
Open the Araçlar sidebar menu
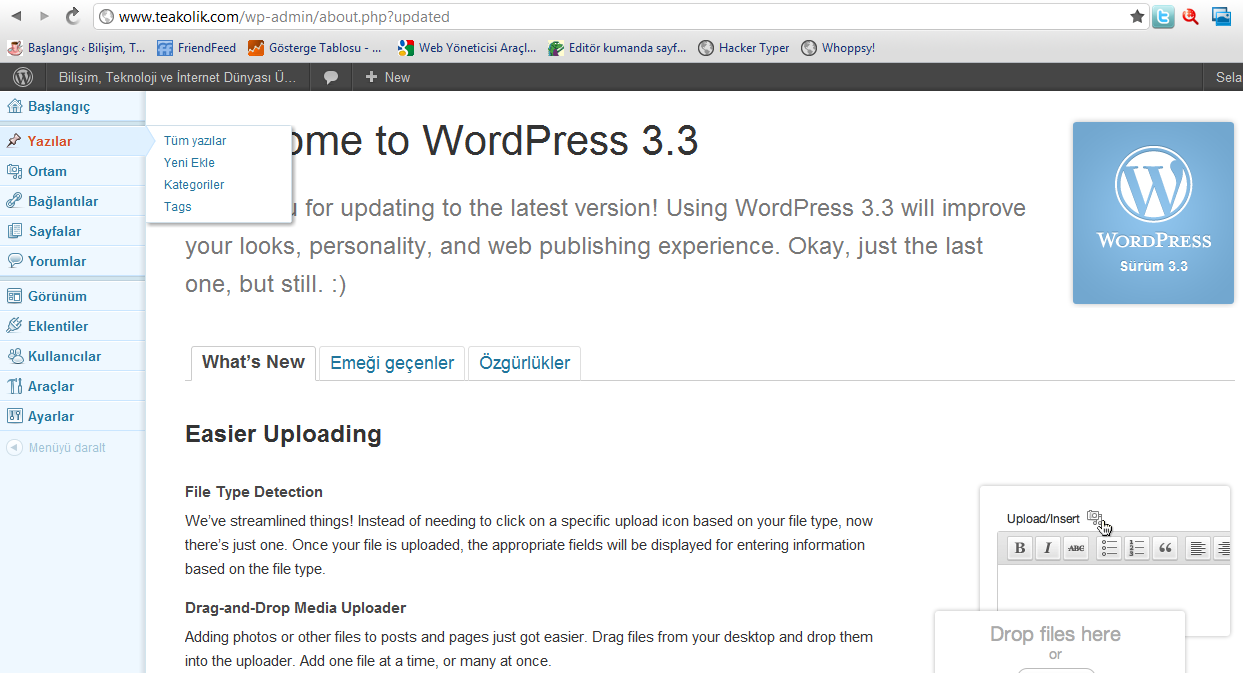(x=72, y=386)
